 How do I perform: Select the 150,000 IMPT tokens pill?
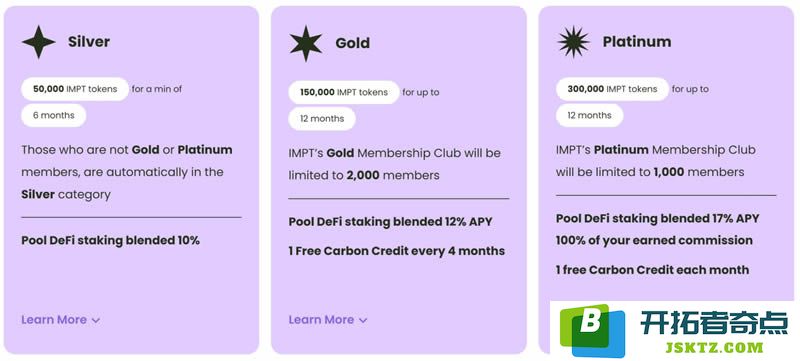click(344, 92)
